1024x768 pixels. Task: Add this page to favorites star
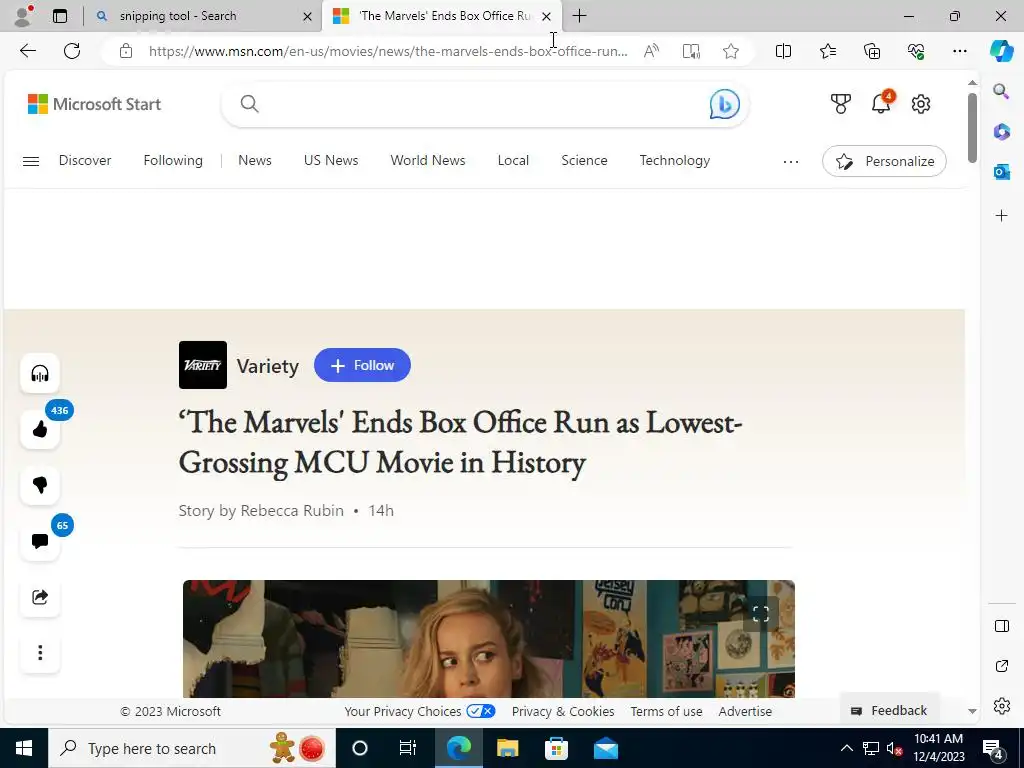point(731,51)
